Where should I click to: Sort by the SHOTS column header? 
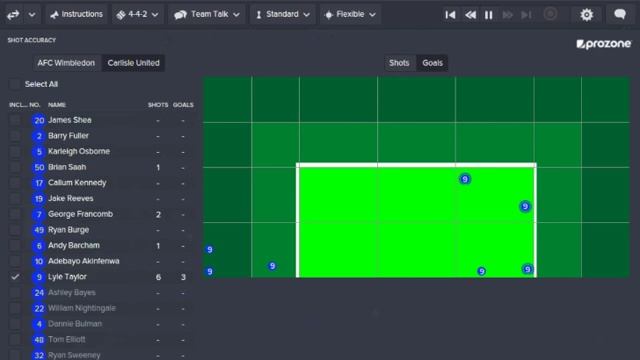[158, 105]
